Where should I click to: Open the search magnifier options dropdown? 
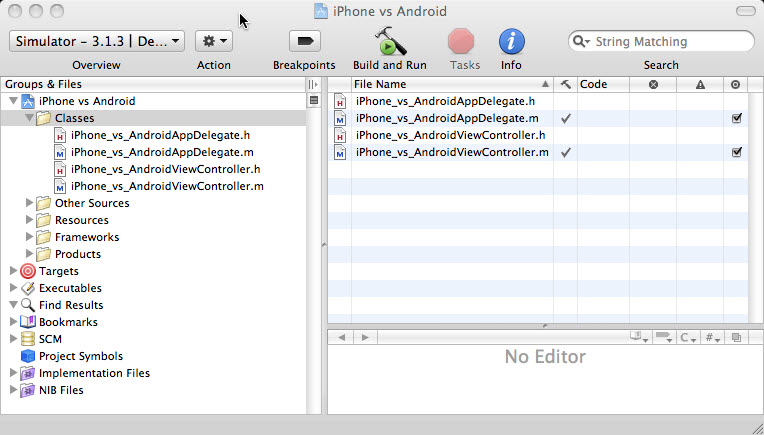pos(581,41)
